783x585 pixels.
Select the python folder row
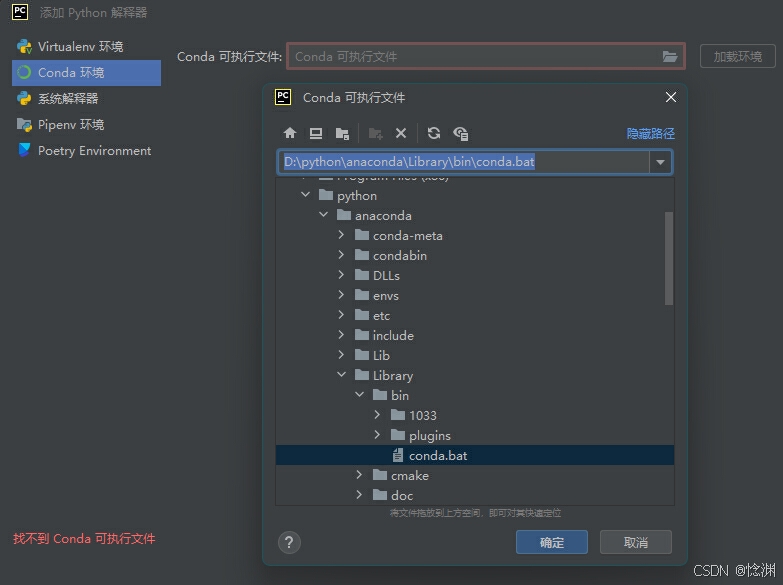[x=475, y=195]
